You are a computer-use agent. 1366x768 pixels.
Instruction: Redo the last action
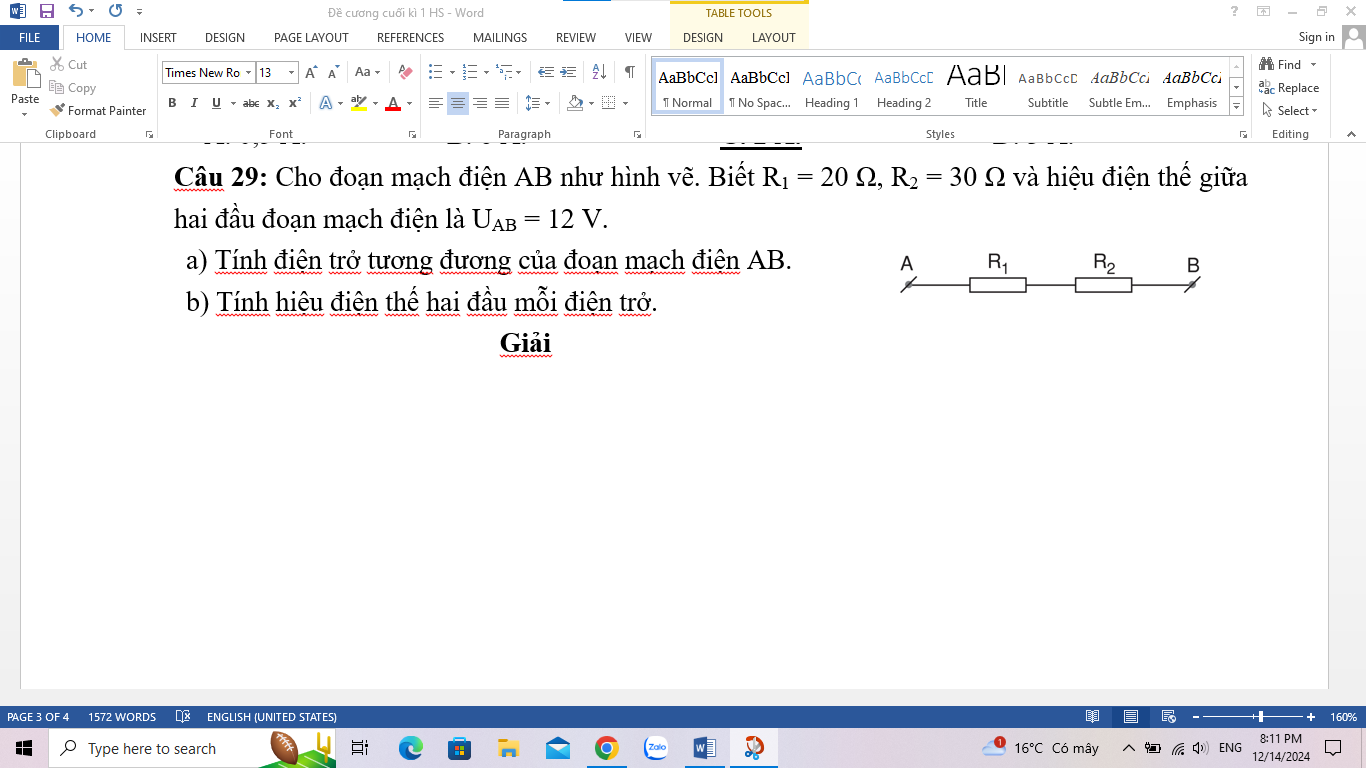click(x=115, y=12)
